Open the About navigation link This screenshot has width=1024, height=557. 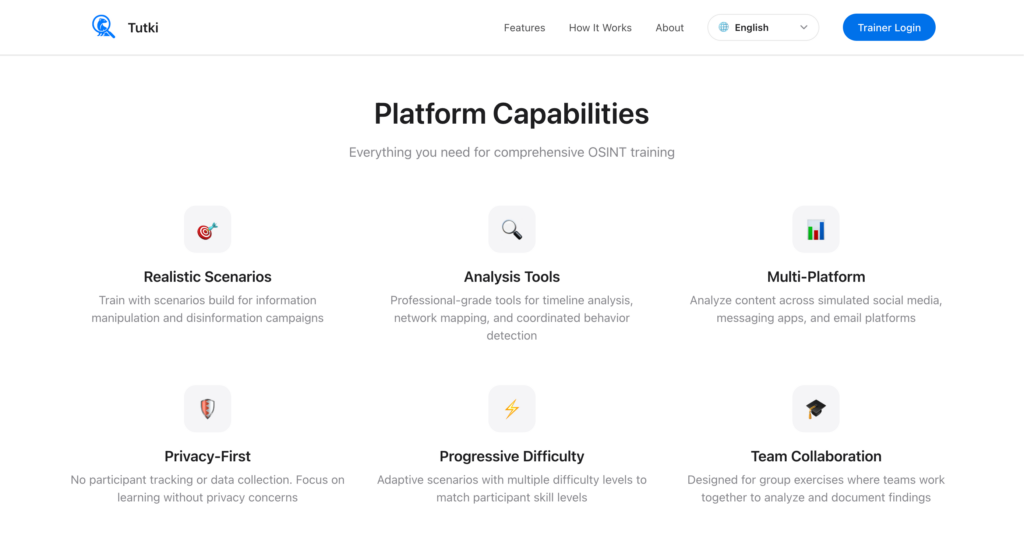pyautogui.click(x=669, y=28)
